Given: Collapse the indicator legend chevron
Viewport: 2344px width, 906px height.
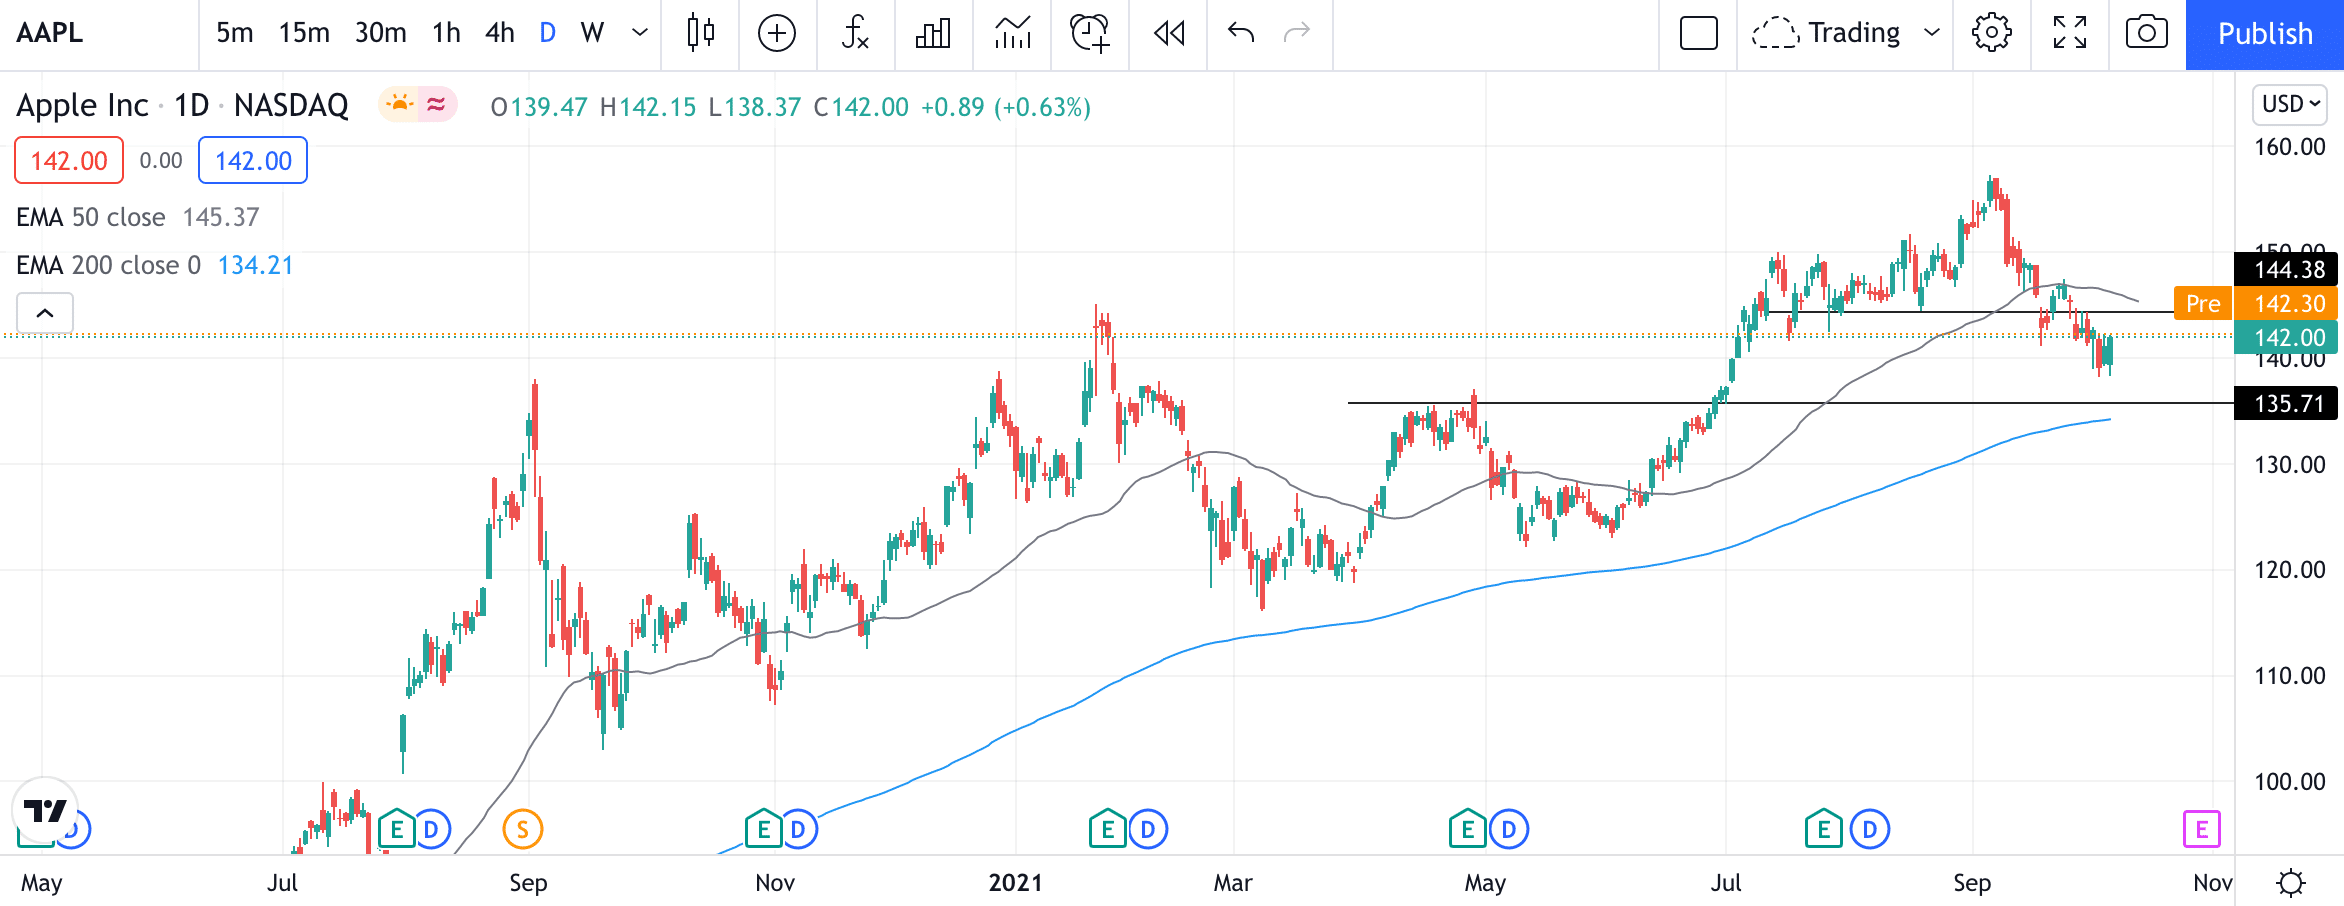Looking at the screenshot, I should point(45,313).
